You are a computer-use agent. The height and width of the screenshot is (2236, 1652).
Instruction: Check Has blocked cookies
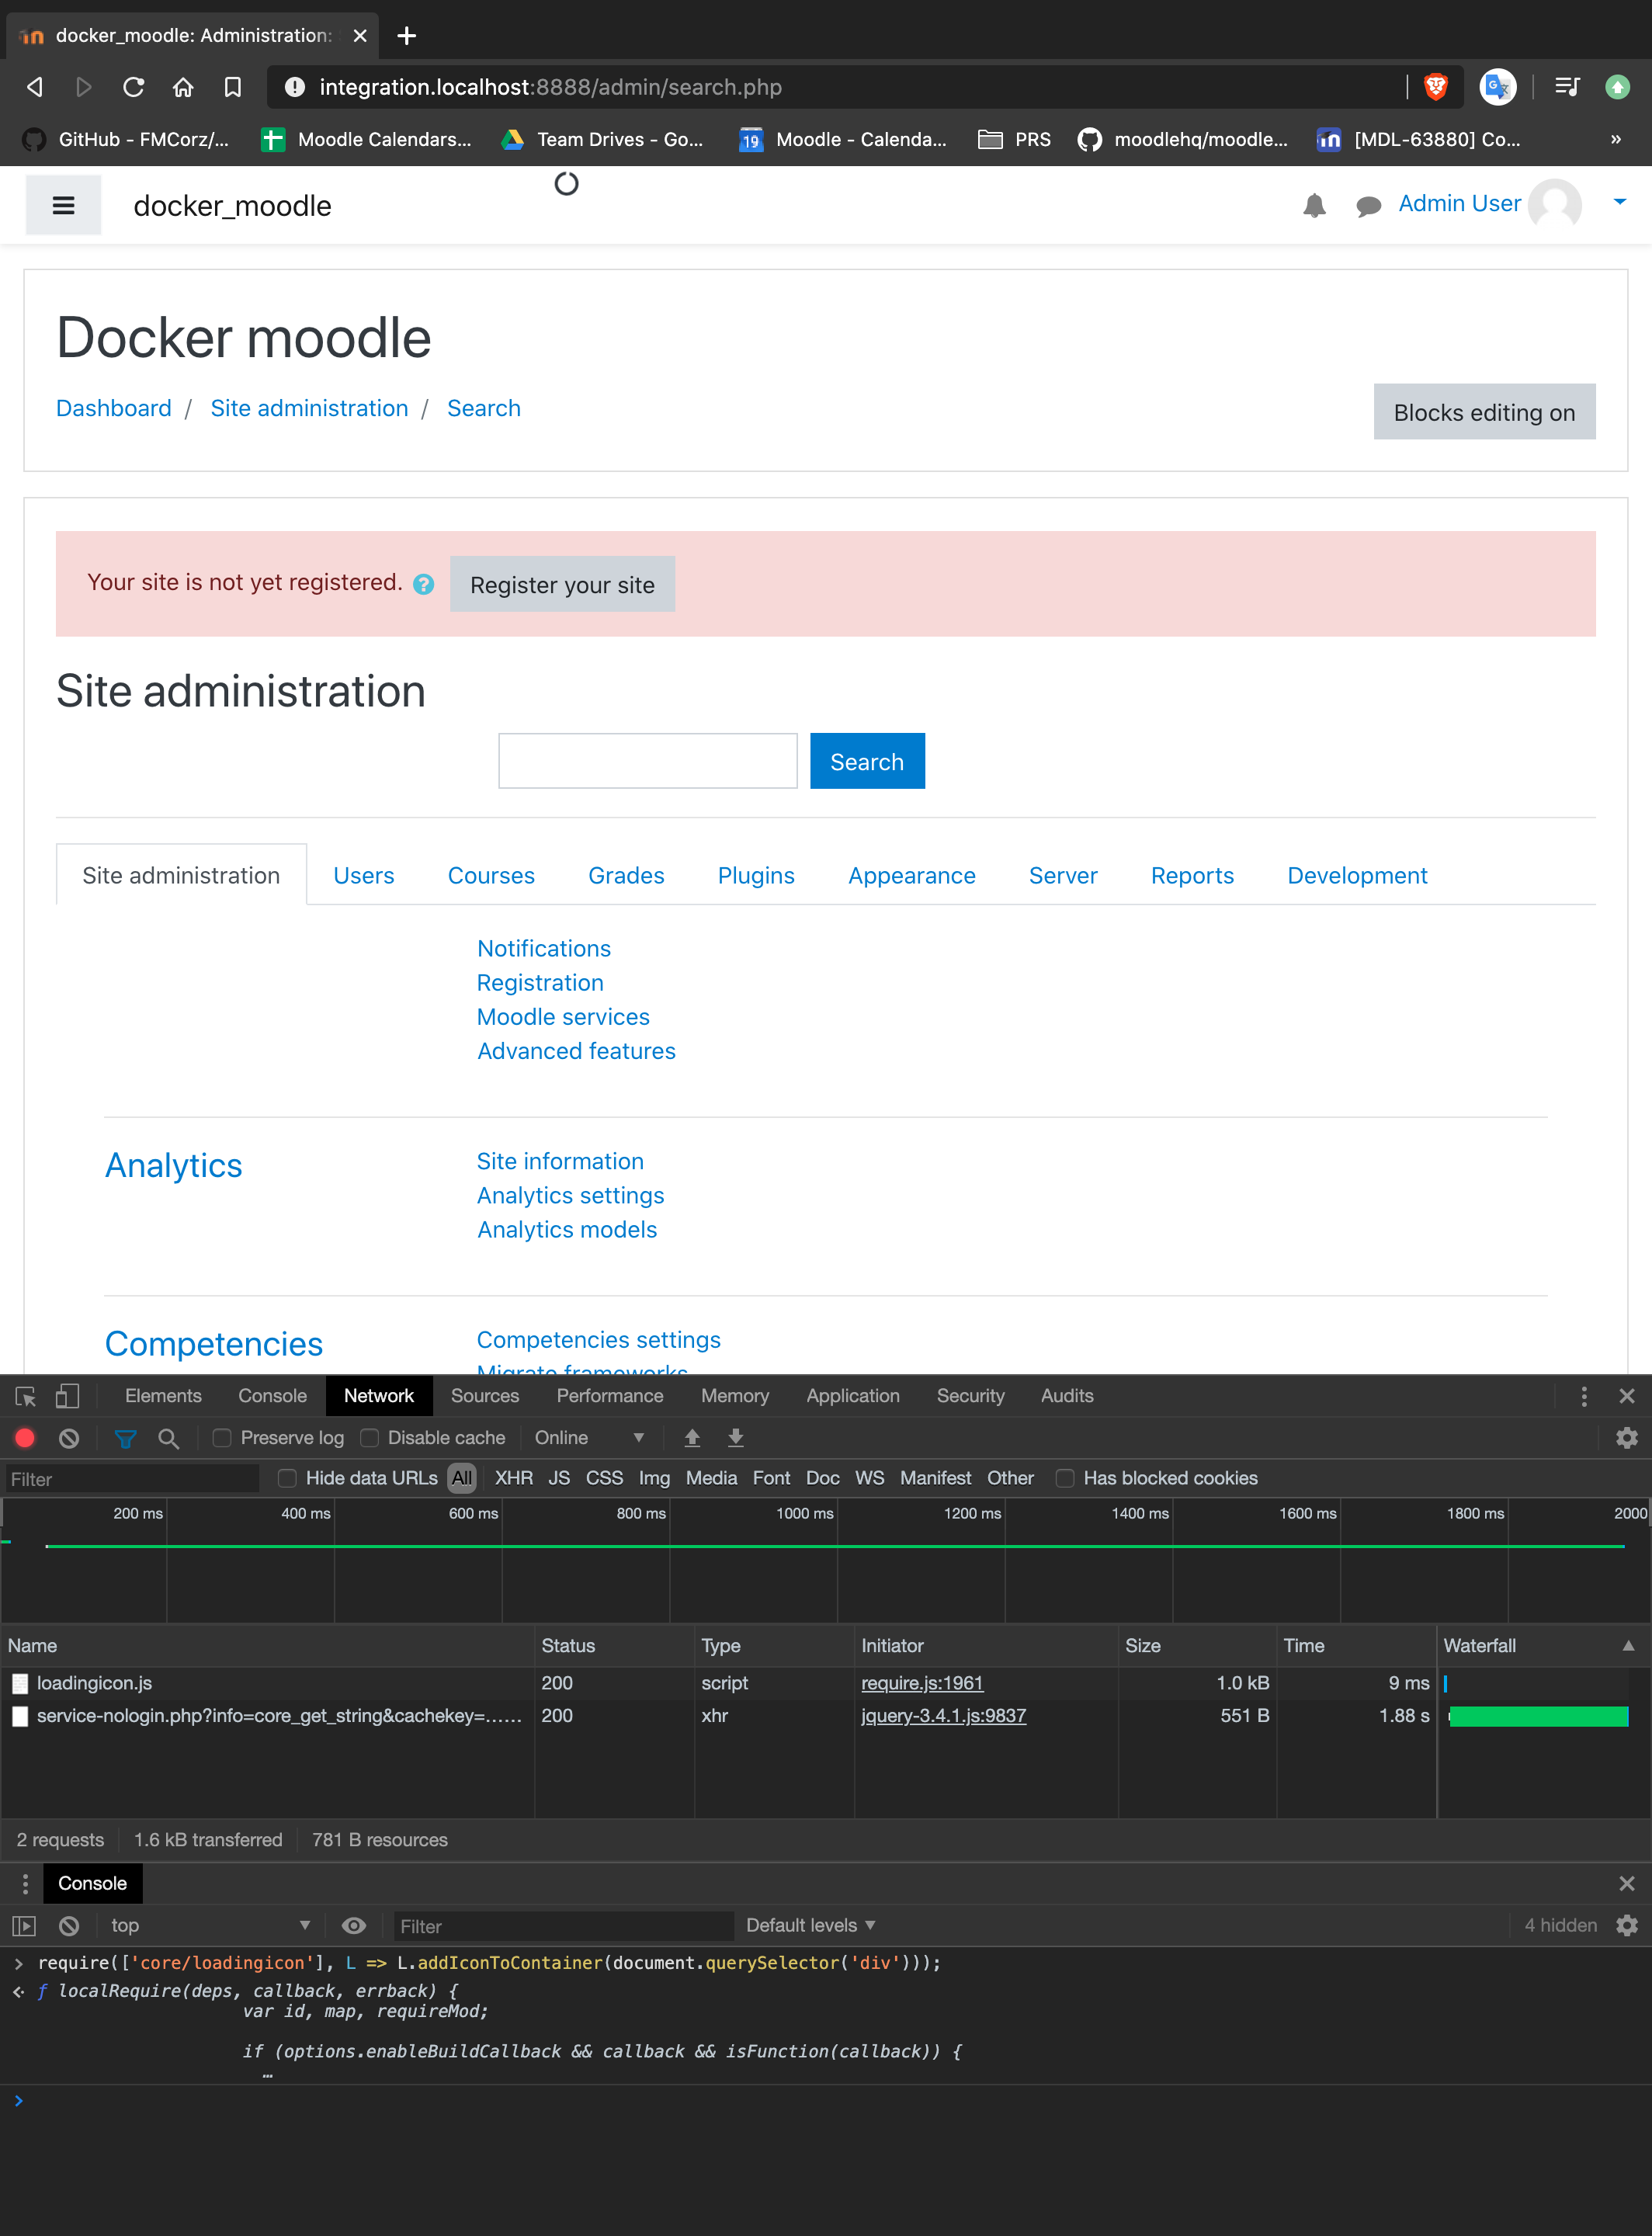click(1065, 1478)
